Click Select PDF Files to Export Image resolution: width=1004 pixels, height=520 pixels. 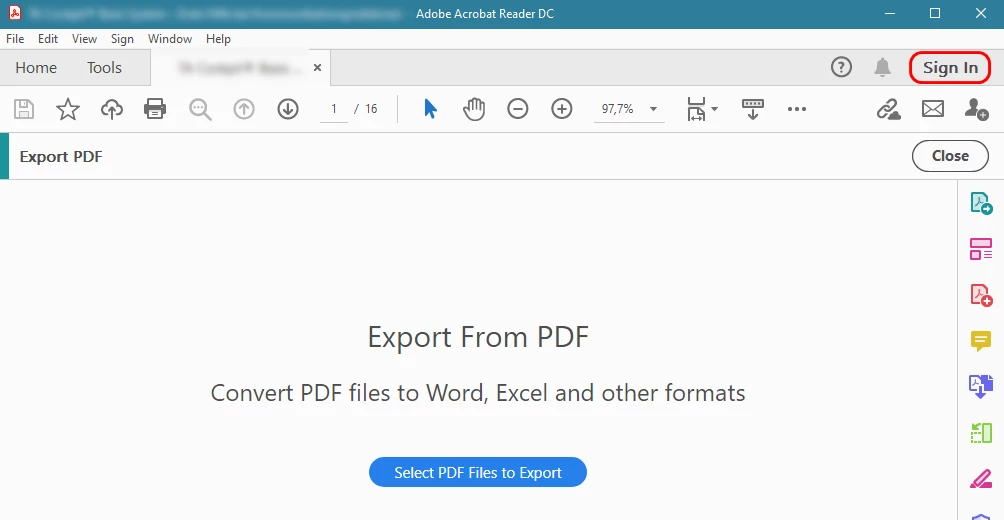coord(478,472)
